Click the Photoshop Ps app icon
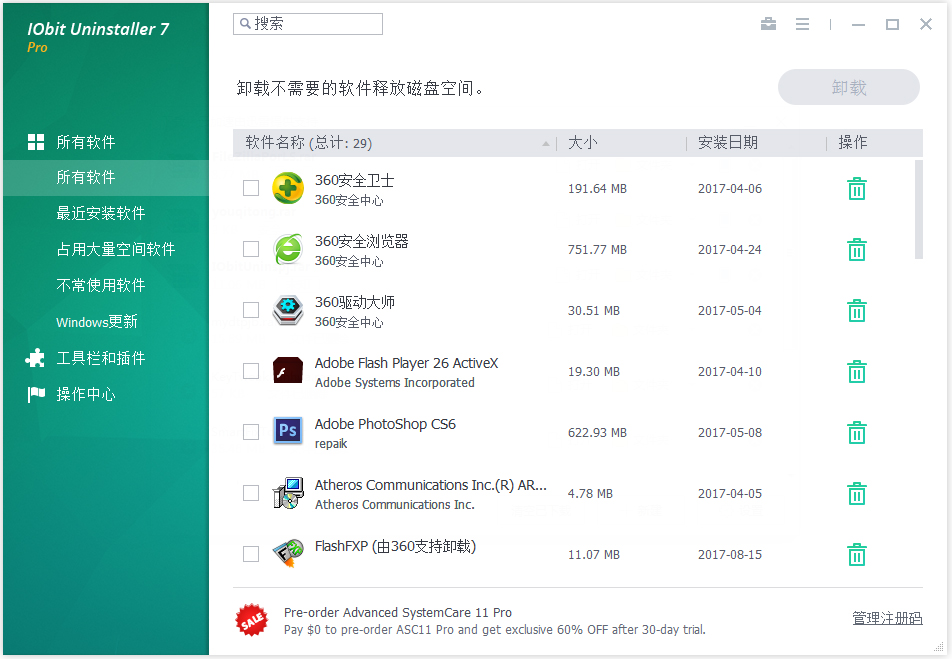 (x=288, y=431)
